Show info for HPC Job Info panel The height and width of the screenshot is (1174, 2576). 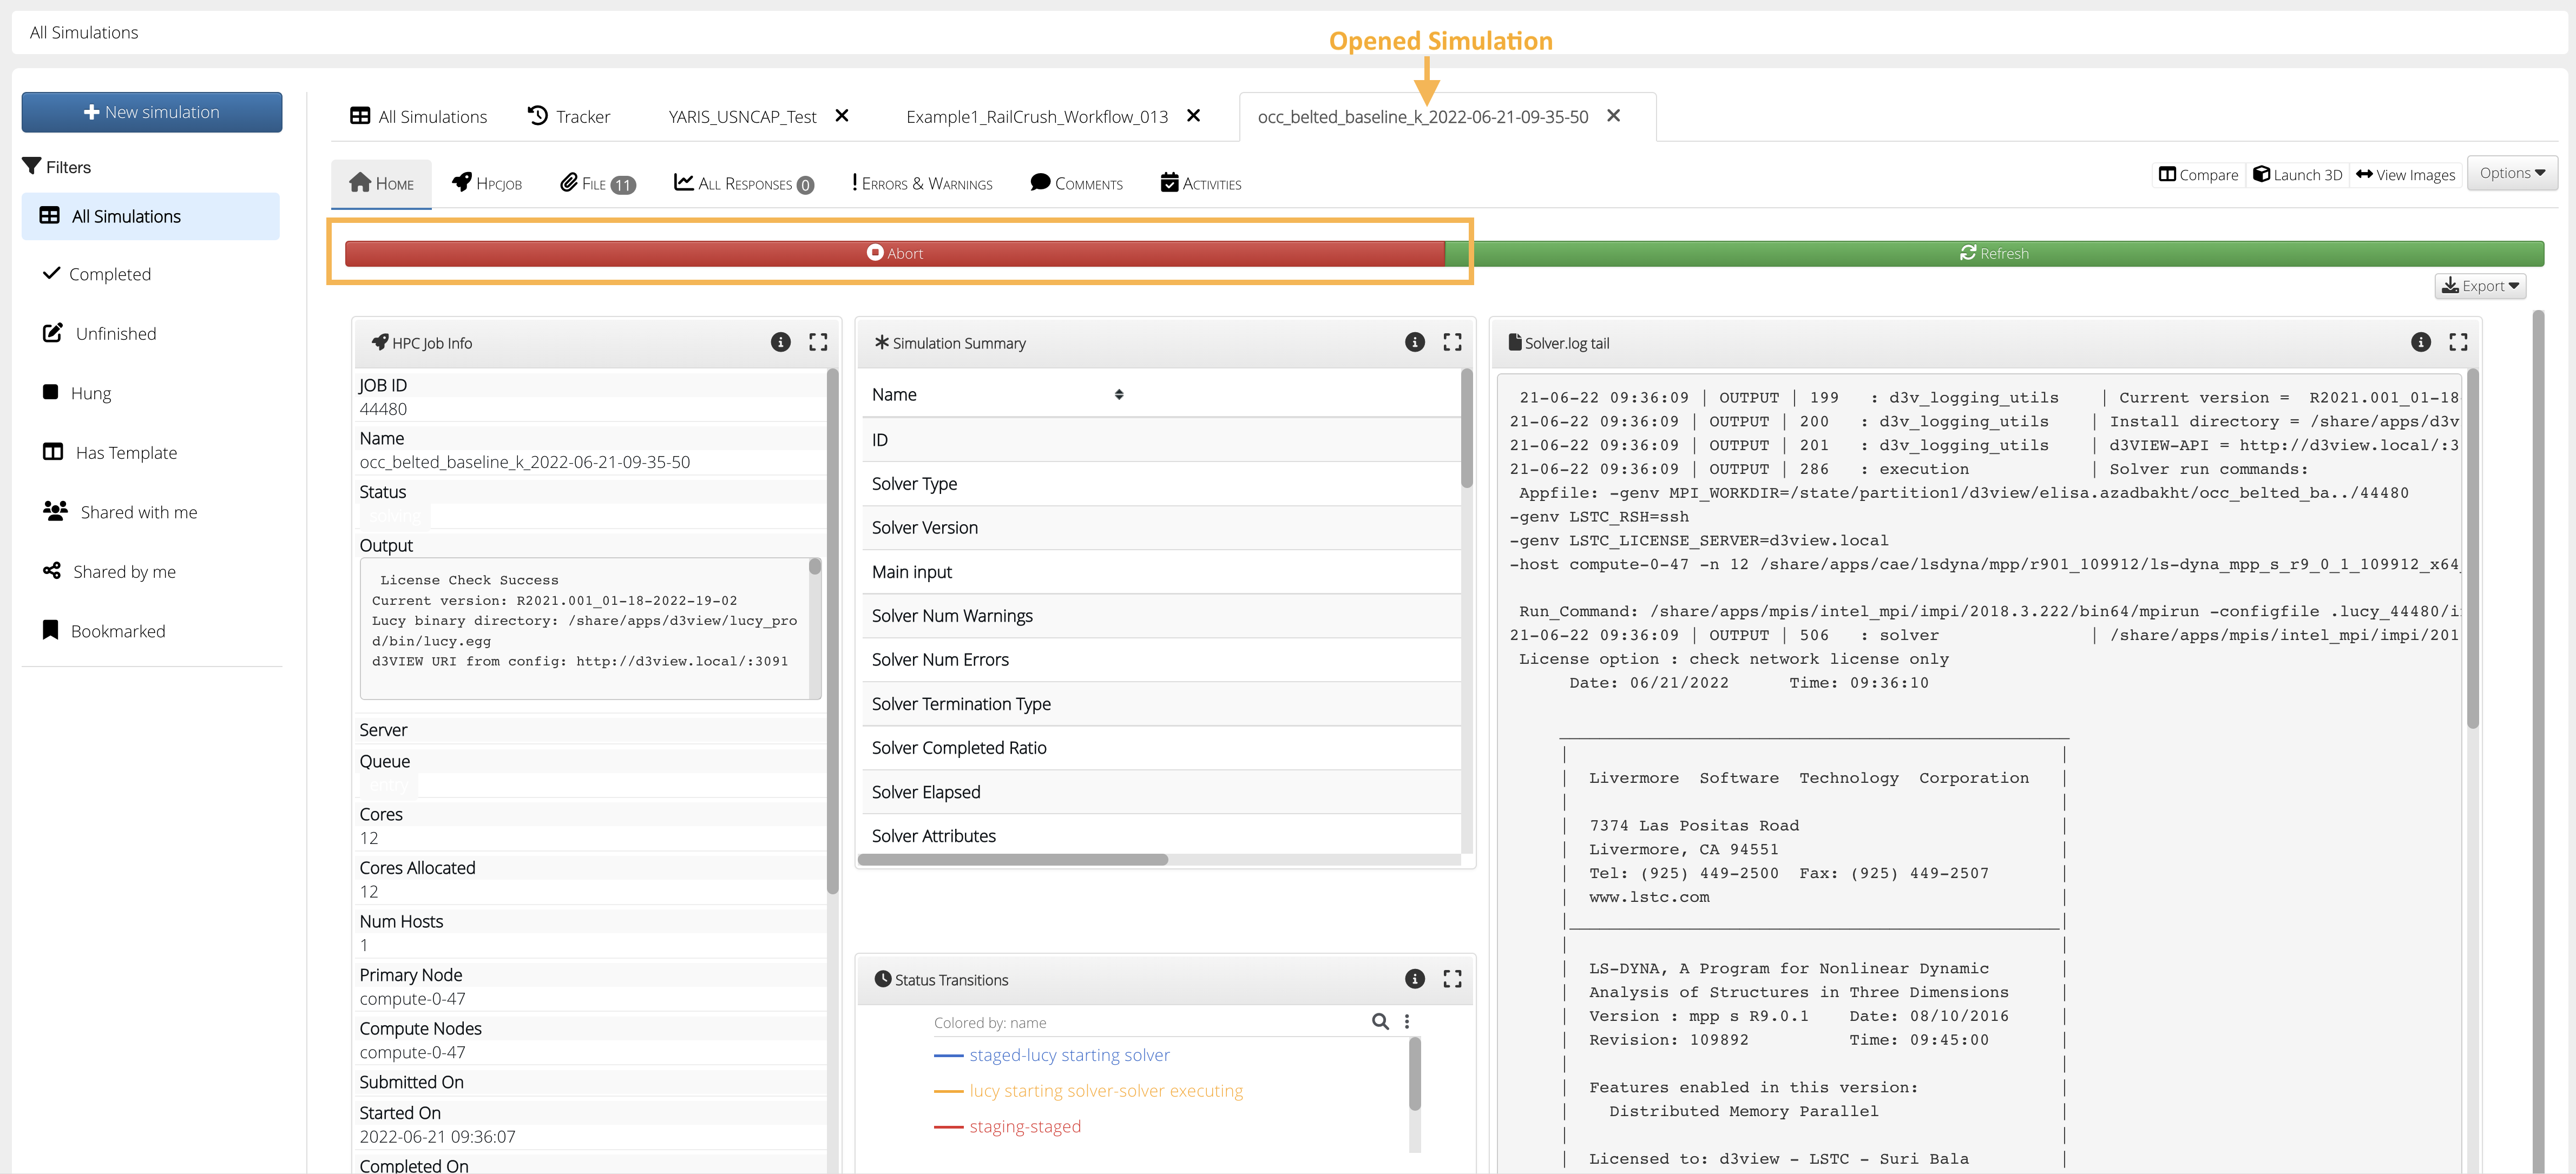click(x=781, y=342)
